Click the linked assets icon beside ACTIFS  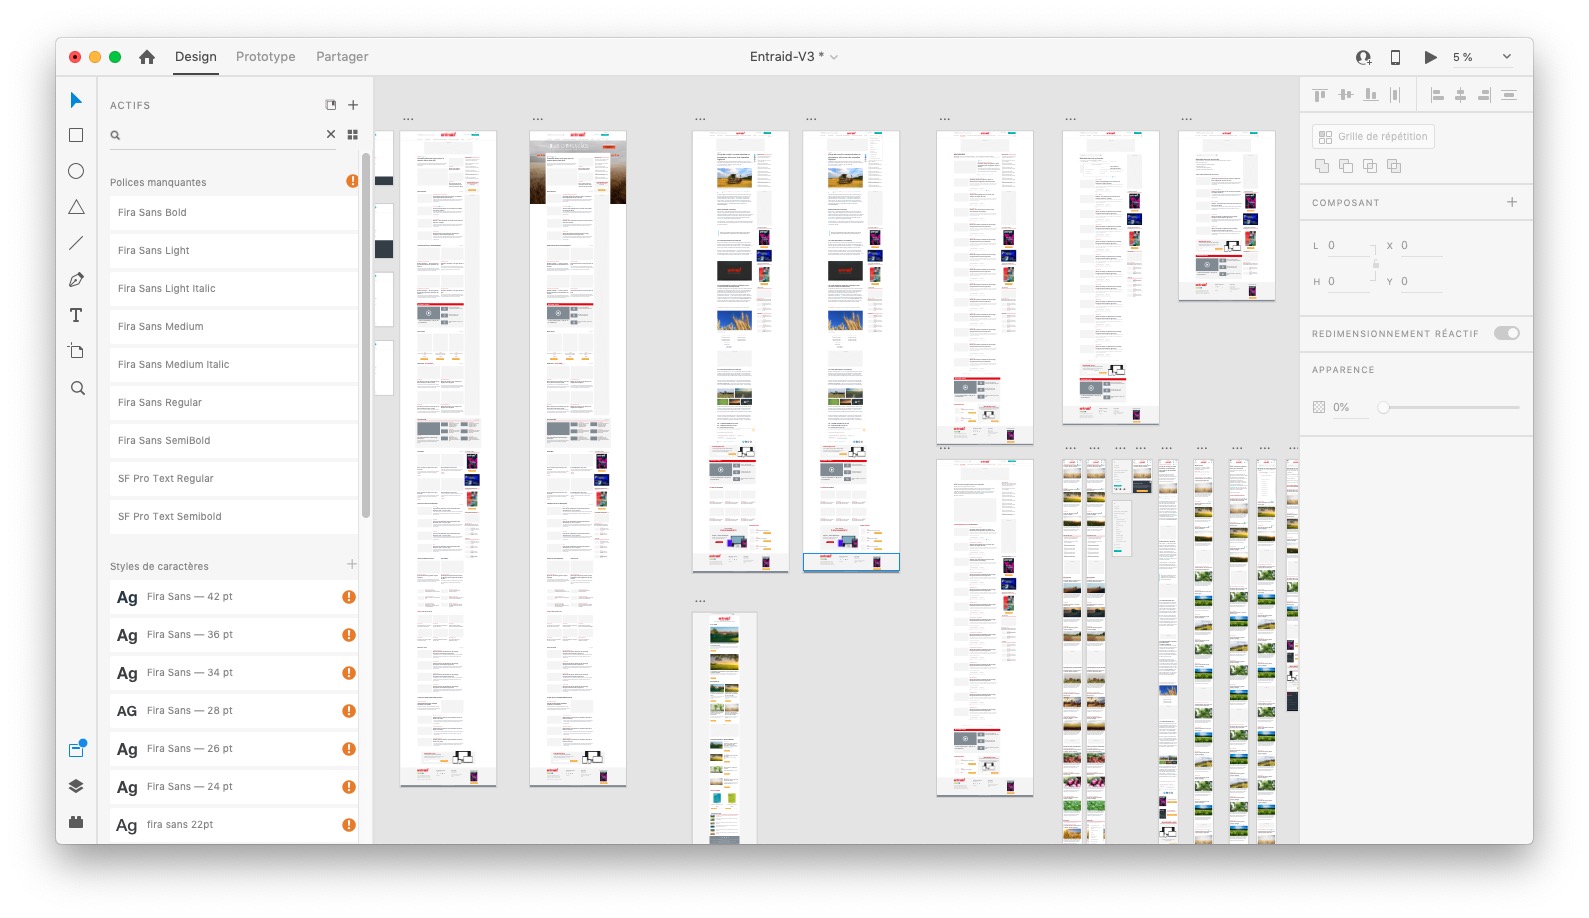(x=331, y=105)
